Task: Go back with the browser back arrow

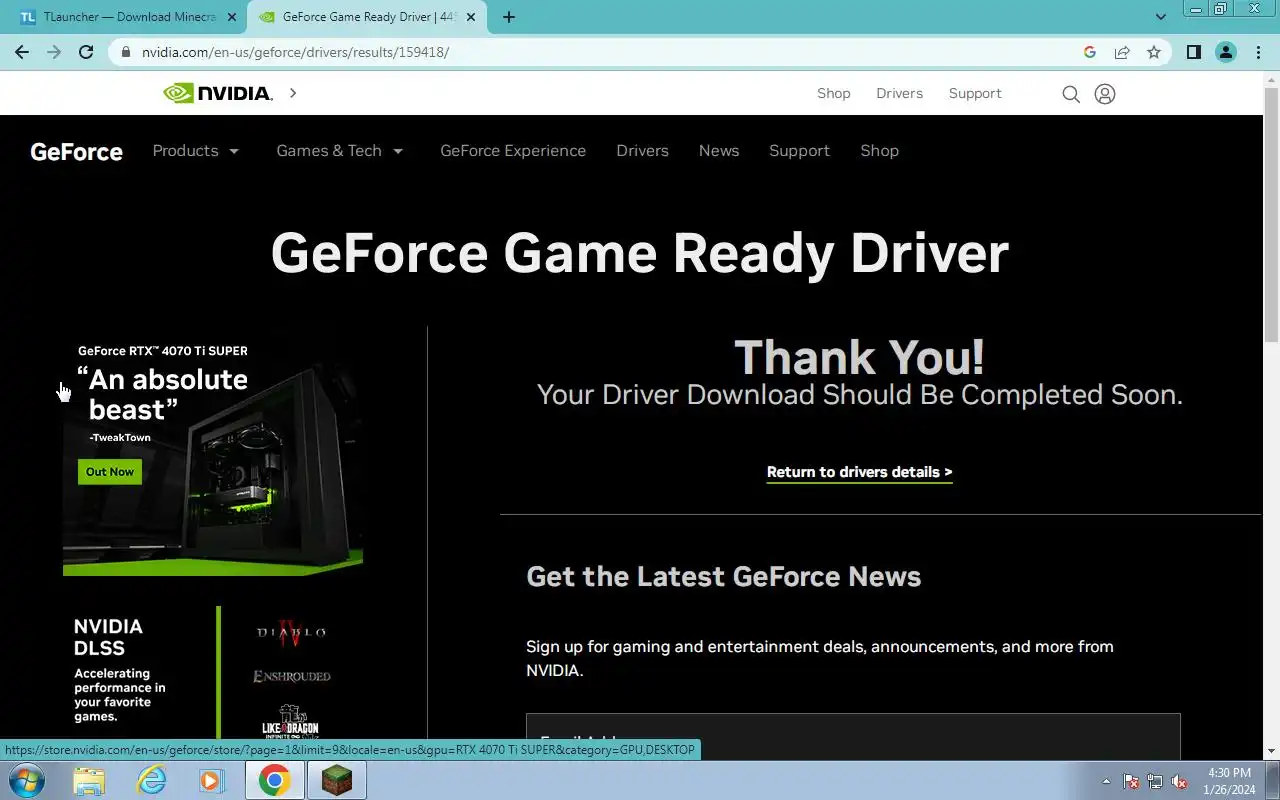Action: pyautogui.click(x=22, y=52)
